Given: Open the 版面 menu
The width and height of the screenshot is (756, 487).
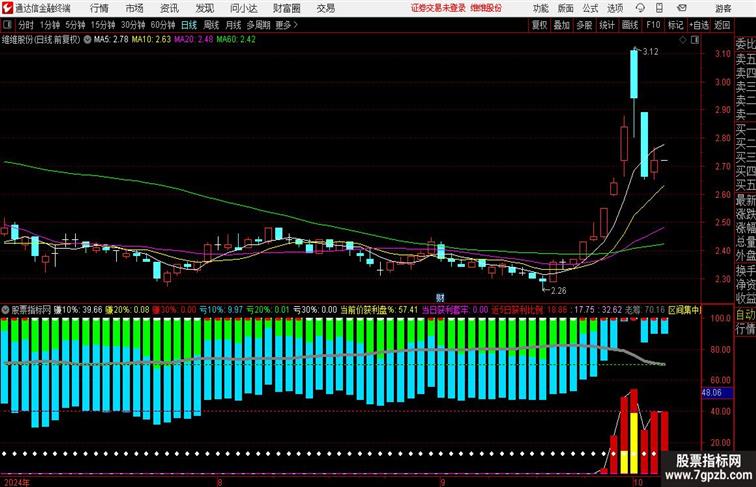Looking at the screenshot, I should [x=566, y=8].
